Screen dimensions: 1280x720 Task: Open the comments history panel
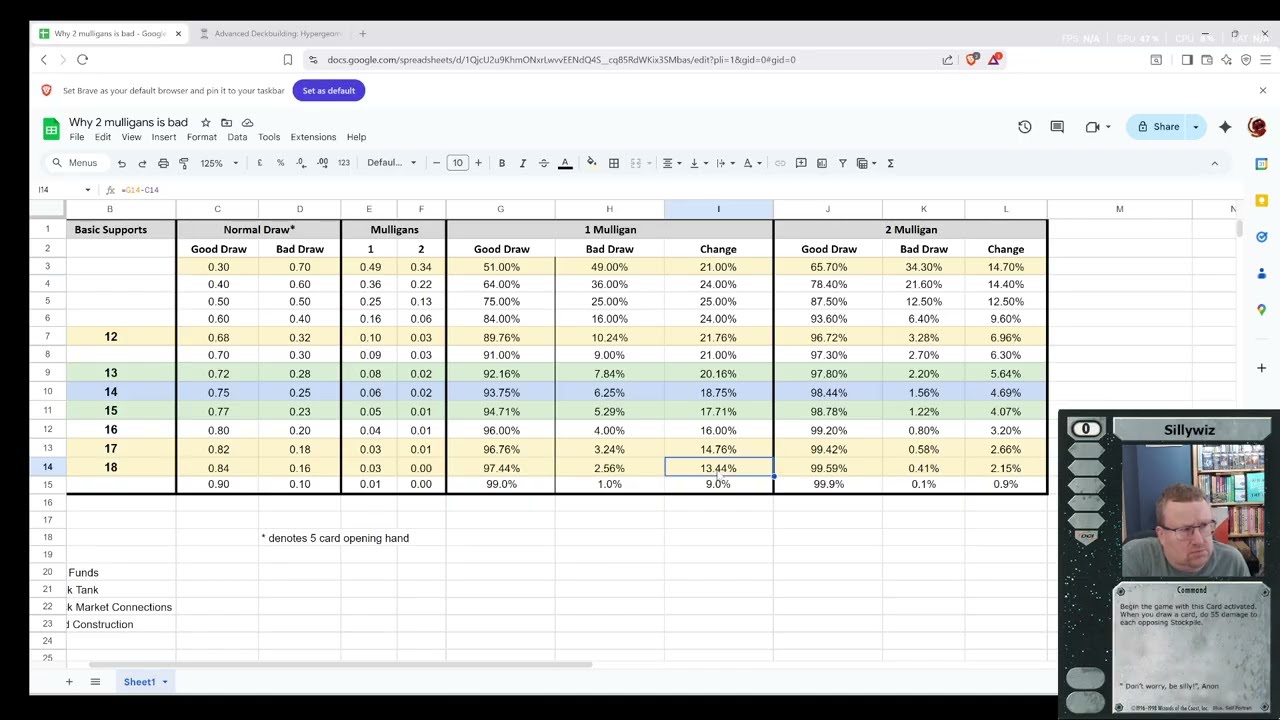coord(1057,127)
